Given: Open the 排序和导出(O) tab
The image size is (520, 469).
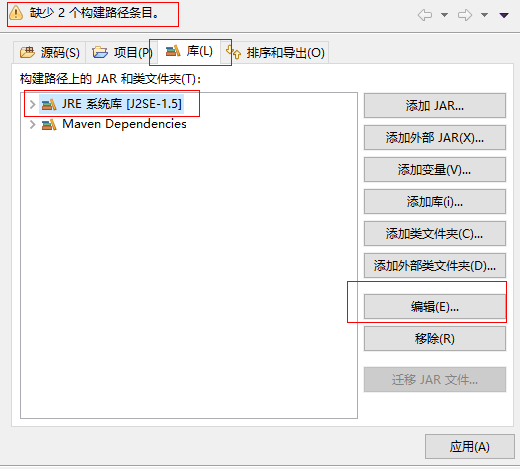Looking at the screenshot, I should point(275,52).
